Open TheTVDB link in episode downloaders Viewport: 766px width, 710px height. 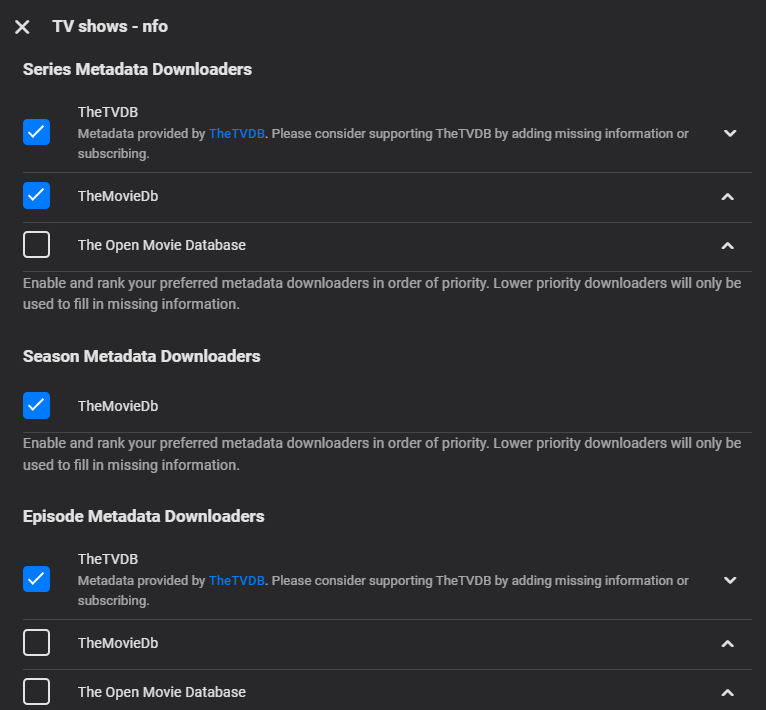pos(237,580)
